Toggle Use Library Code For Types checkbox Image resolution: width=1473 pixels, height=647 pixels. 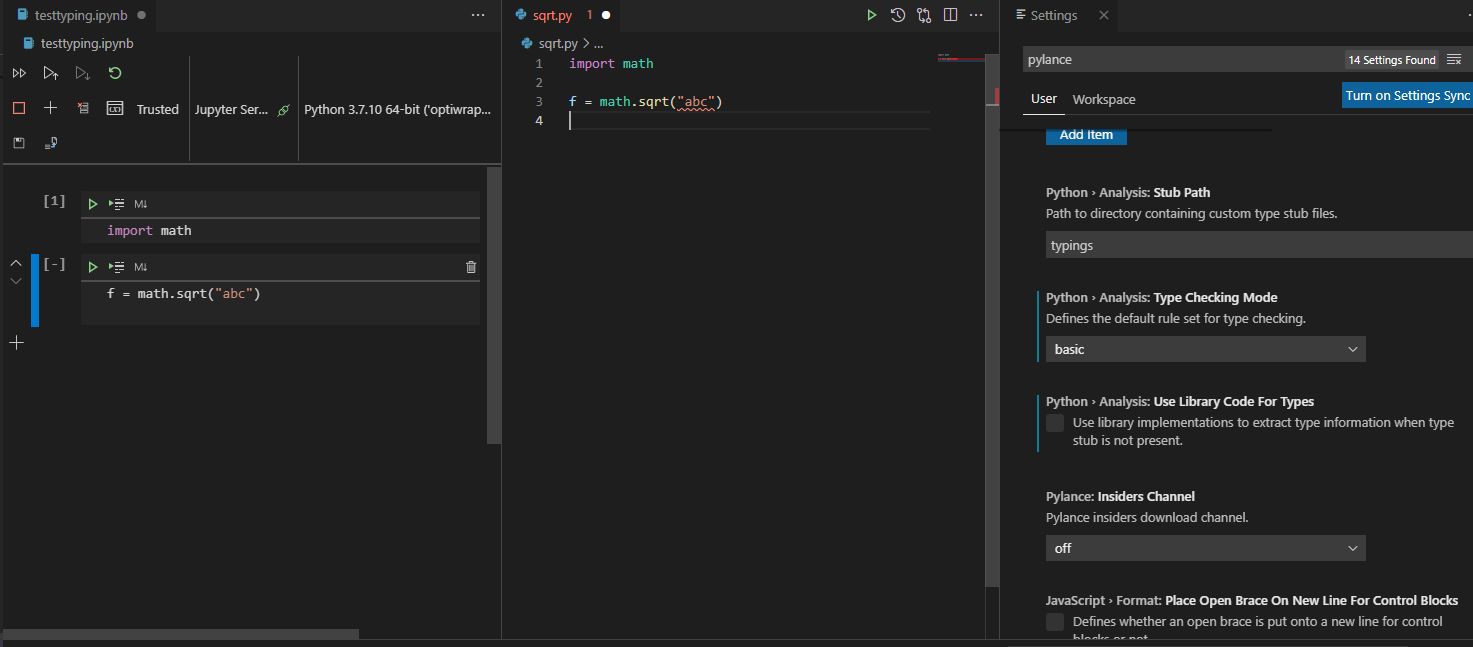point(1055,423)
